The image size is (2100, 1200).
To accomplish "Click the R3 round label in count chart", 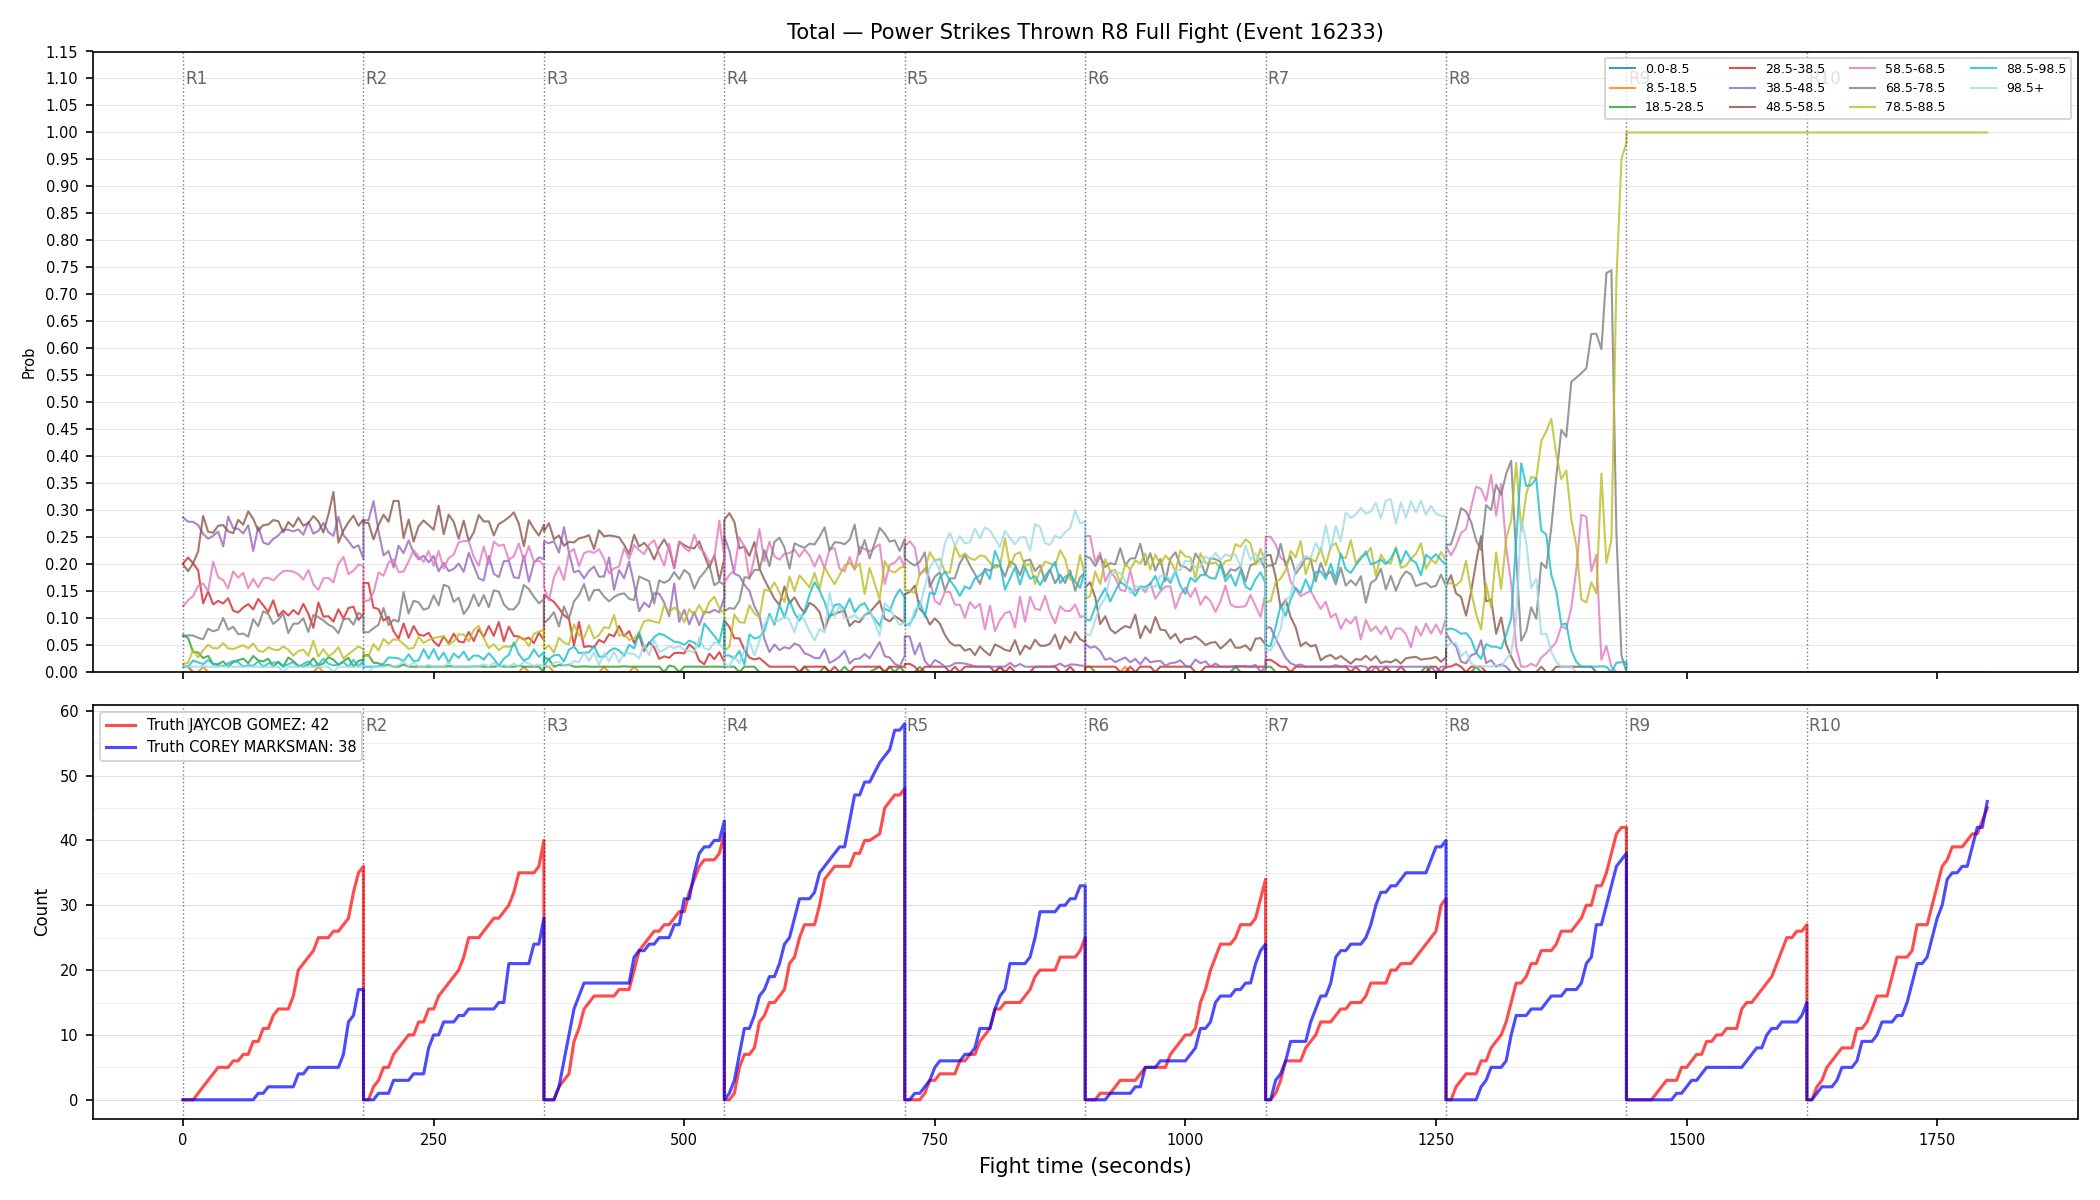I will click(557, 725).
